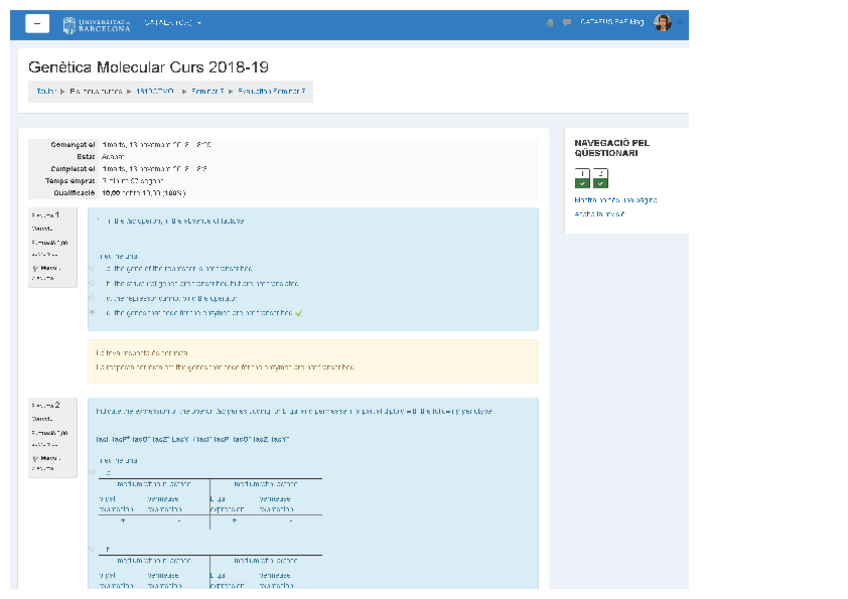Click the 'Estat' row value

coord(112,157)
